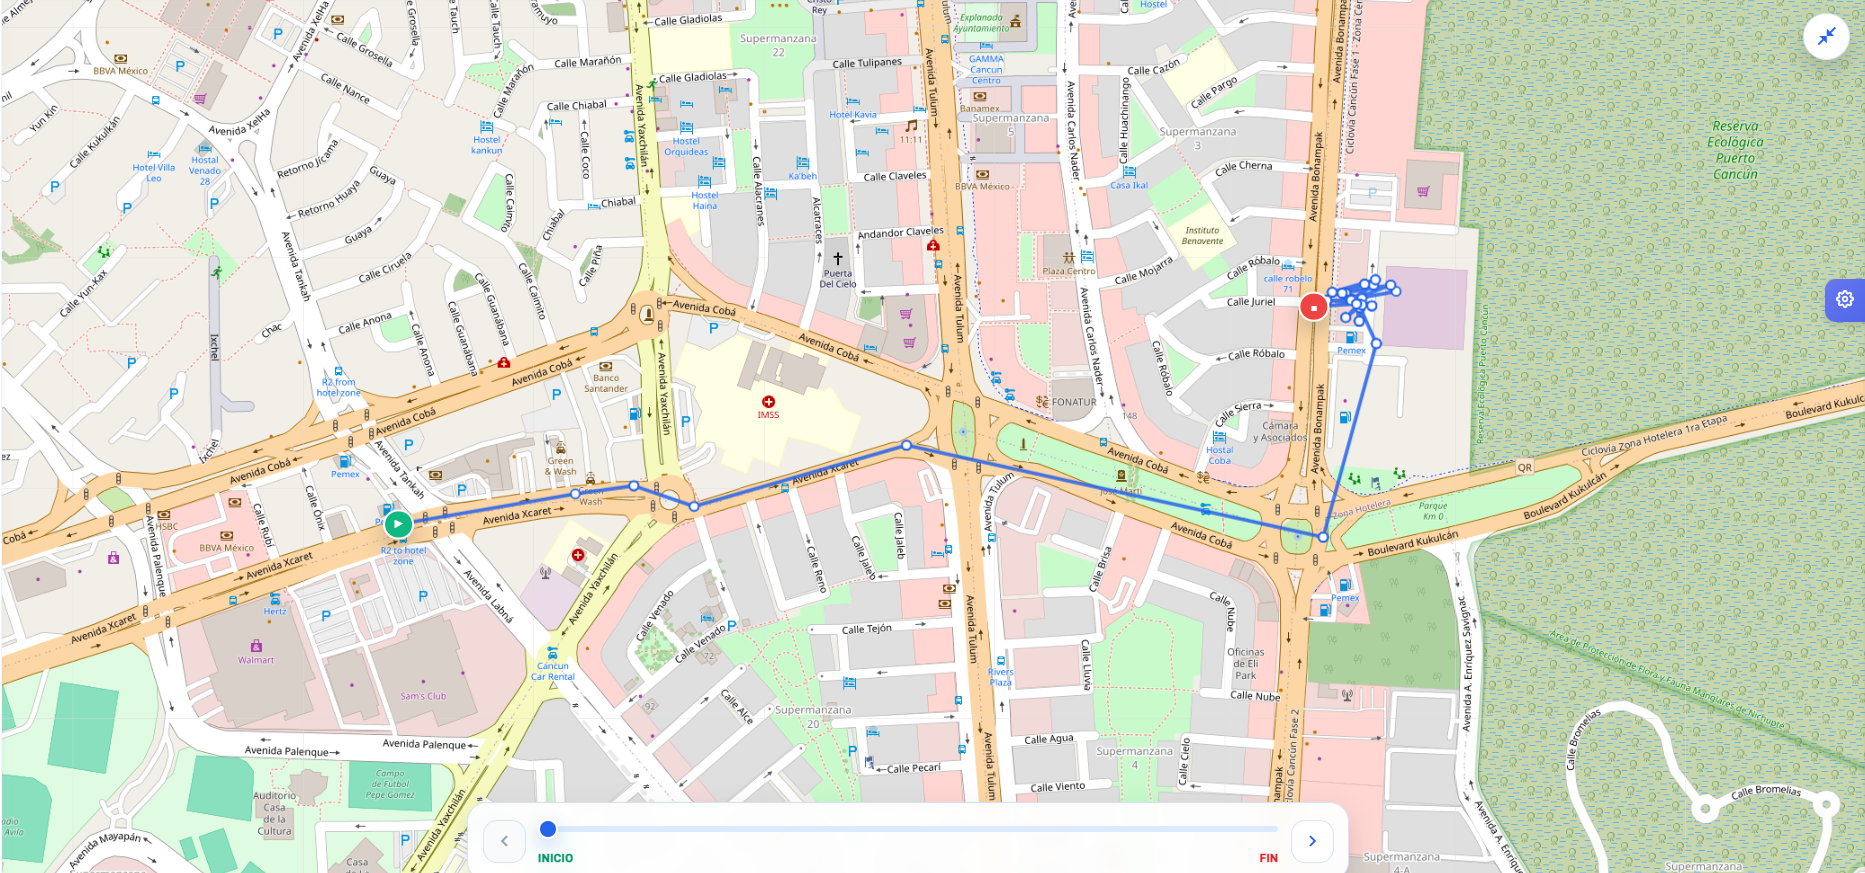Click the Oficinas de Eli Park label
The height and width of the screenshot is (873, 1865).
click(x=1246, y=663)
